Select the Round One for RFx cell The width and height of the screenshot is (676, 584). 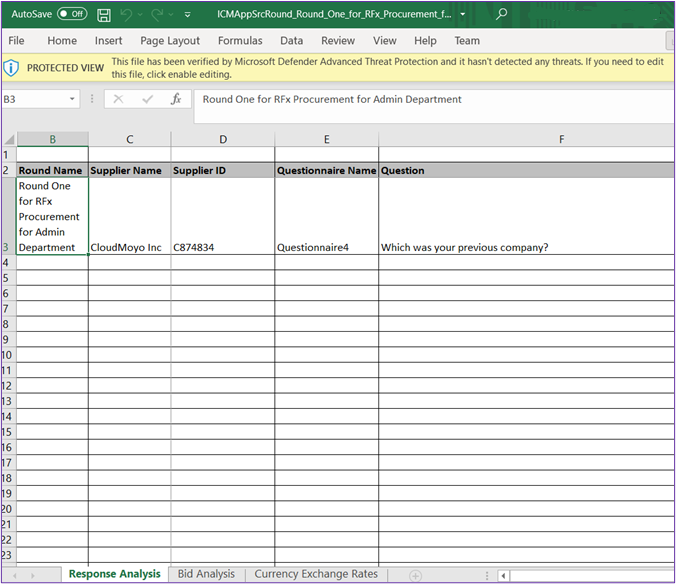pyautogui.click(x=52, y=216)
